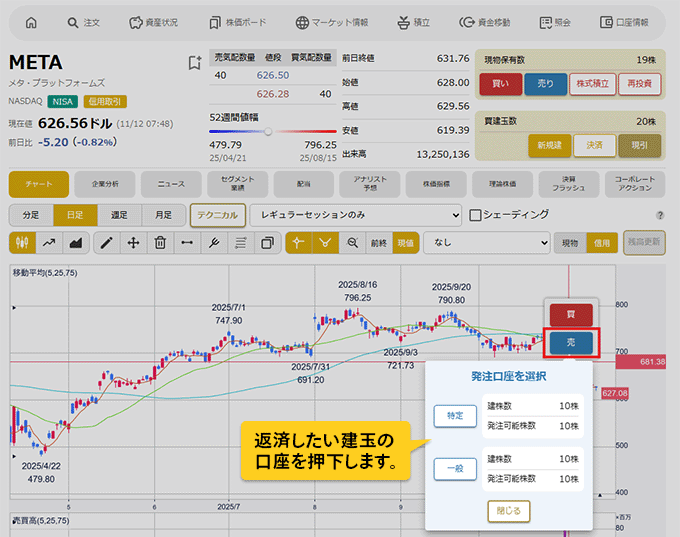Image resolution: width=680 pixels, height=537 pixels.
Task: Select the candlestick chart type icon
Action: pyautogui.click(x=22, y=242)
